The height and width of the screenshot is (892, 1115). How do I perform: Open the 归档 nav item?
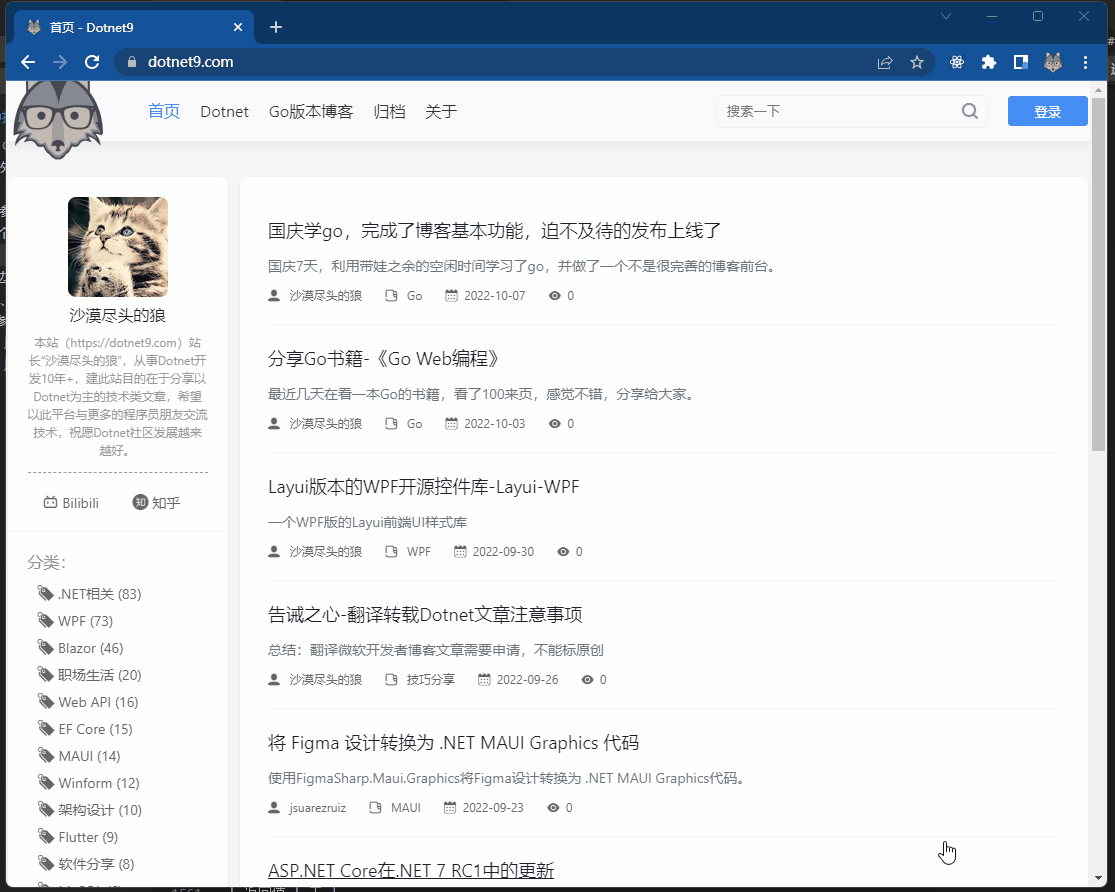[389, 112]
